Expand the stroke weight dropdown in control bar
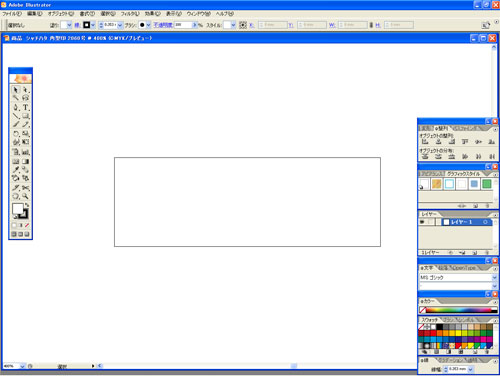500x376 pixels. 120,25
